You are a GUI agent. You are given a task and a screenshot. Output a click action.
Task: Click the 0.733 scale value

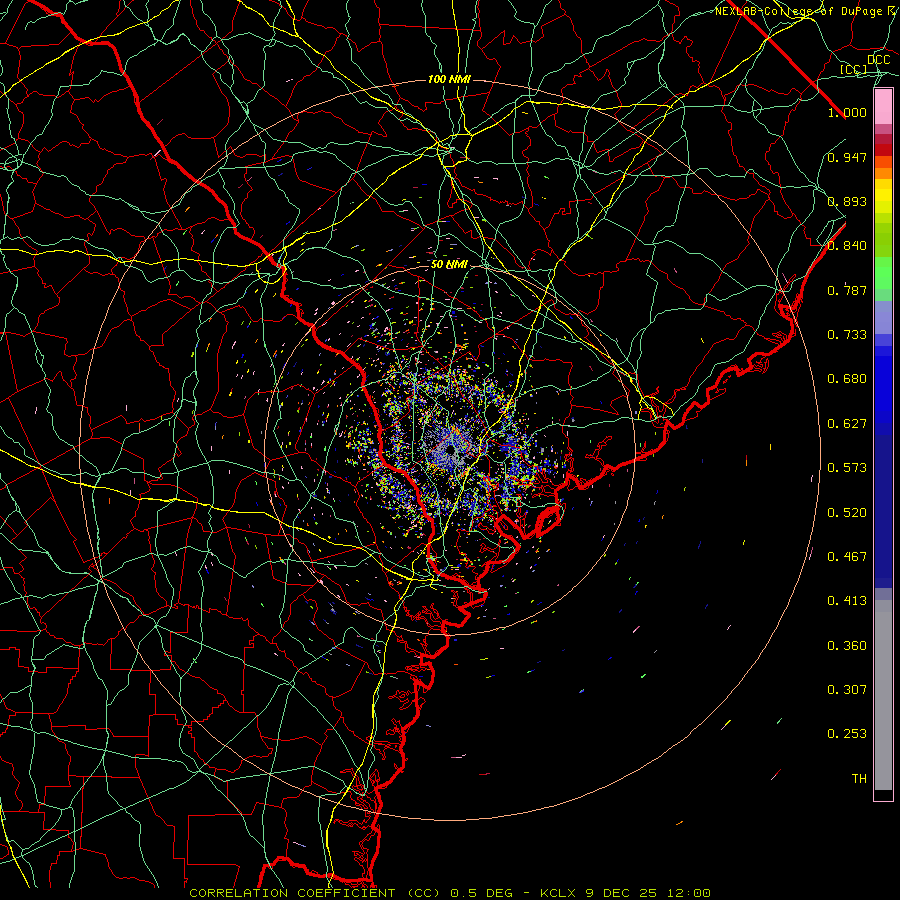click(847, 335)
